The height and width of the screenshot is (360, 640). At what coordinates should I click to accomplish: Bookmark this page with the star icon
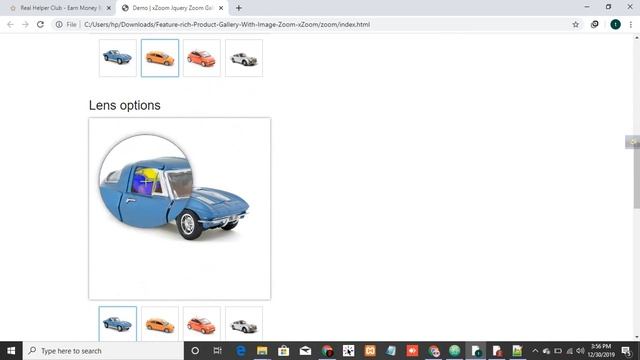click(x=576, y=24)
